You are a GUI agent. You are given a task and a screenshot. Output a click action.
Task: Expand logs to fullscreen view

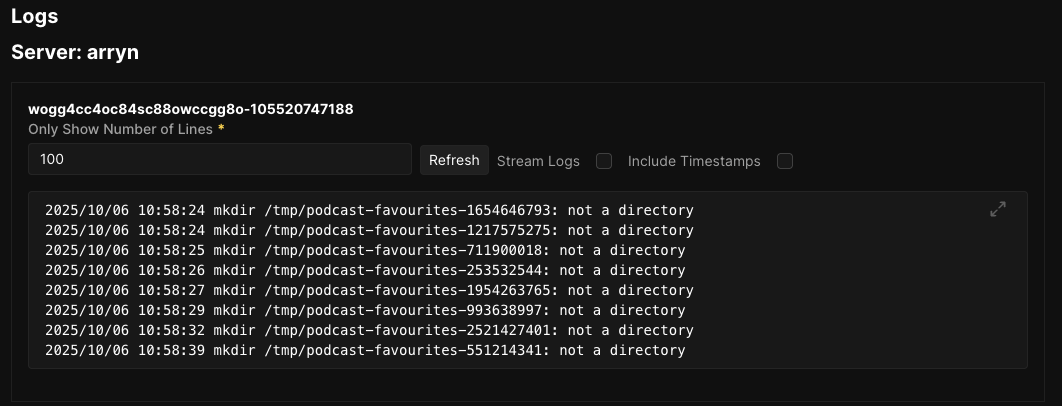pos(997,209)
